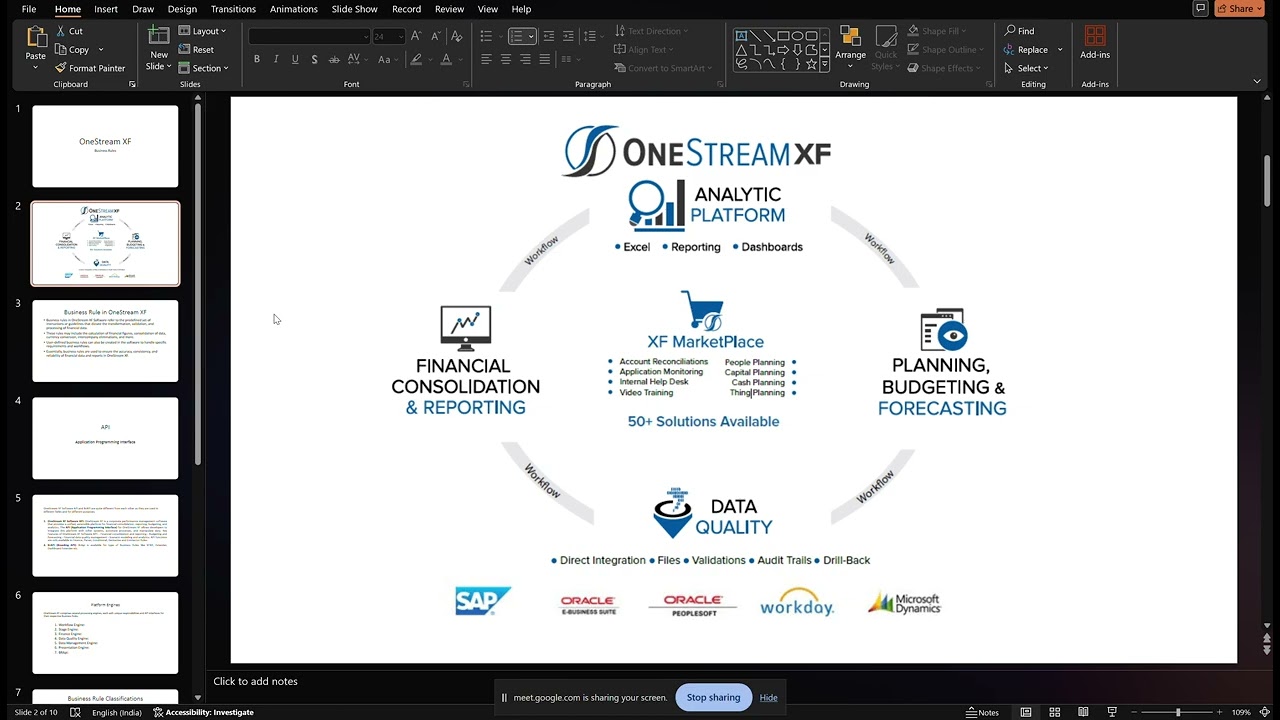The height and width of the screenshot is (720, 1280).
Task: Clear all formatting from text
Action: pos(457,36)
